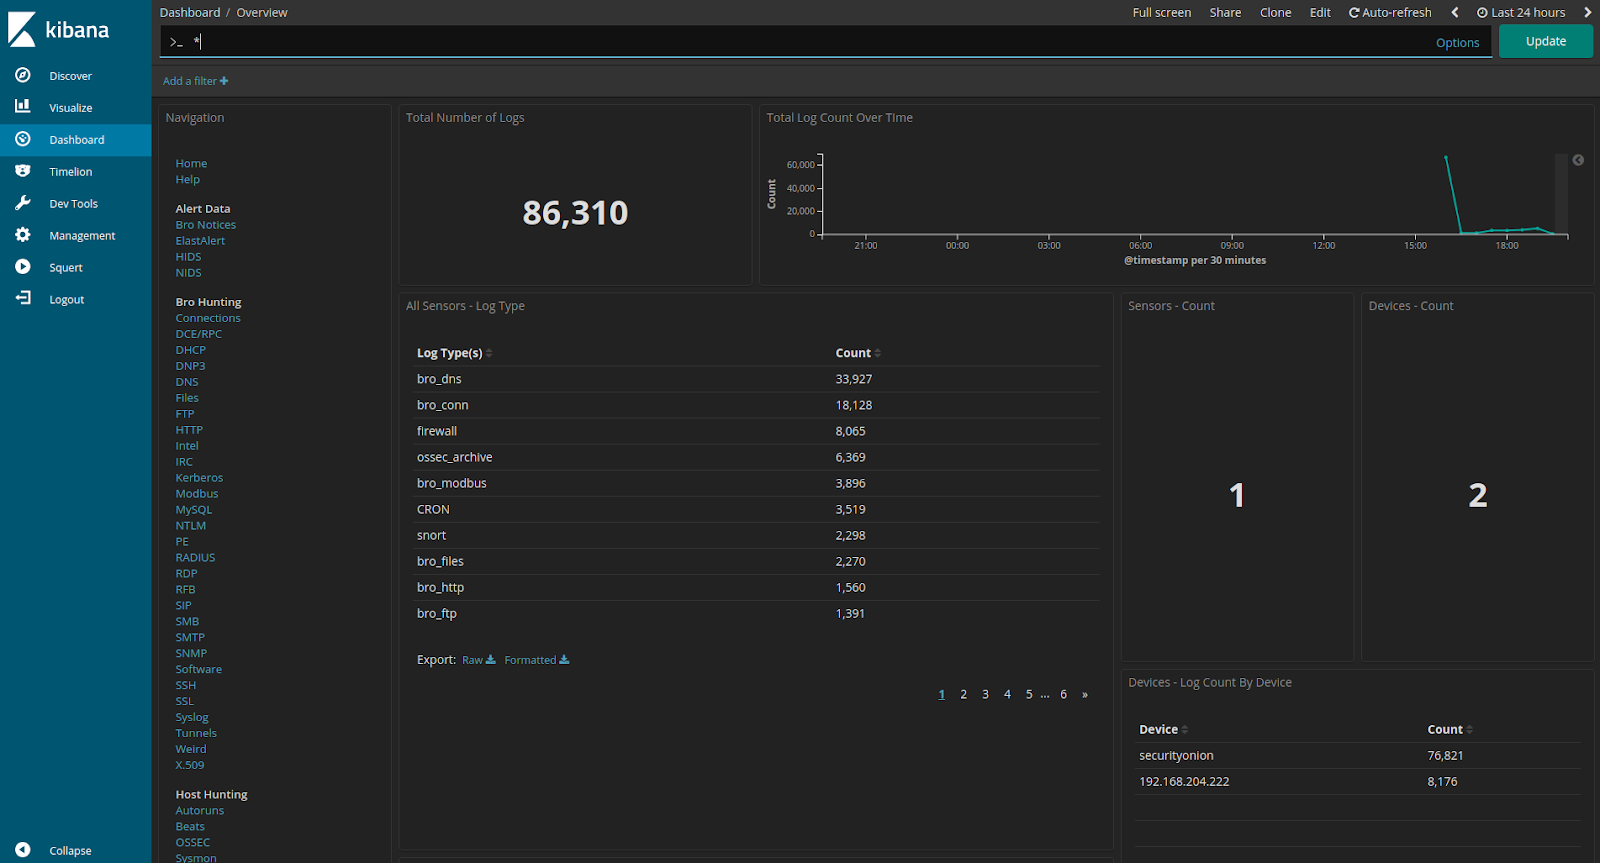Open DNS Bro Hunting link
Image resolution: width=1600 pixels, height=863 pixels.
tap(187, 382)
